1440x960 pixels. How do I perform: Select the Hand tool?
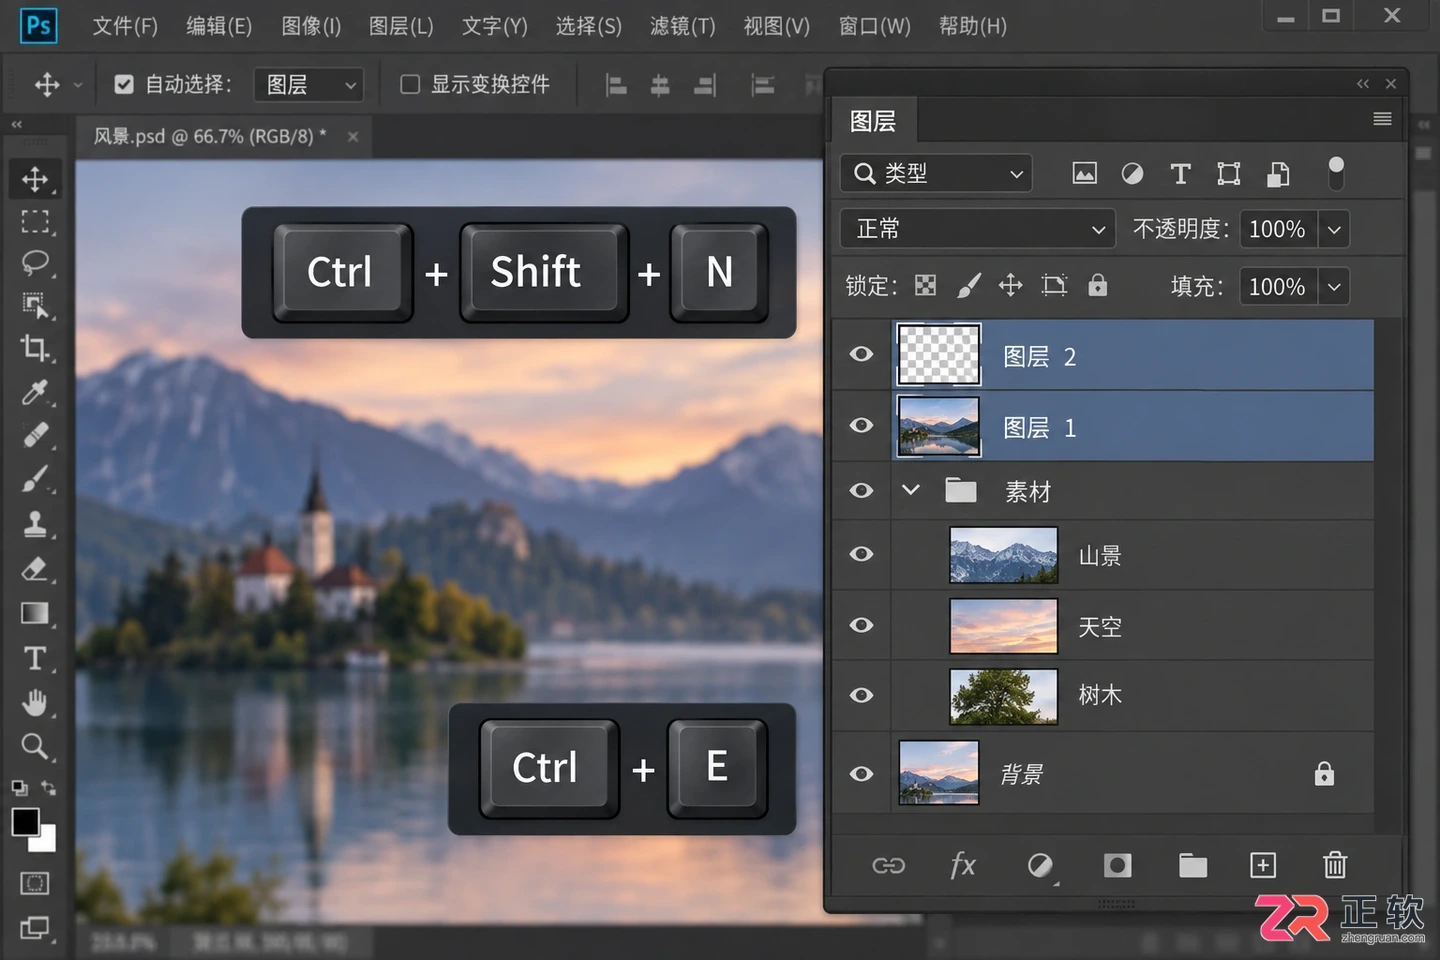35,703
